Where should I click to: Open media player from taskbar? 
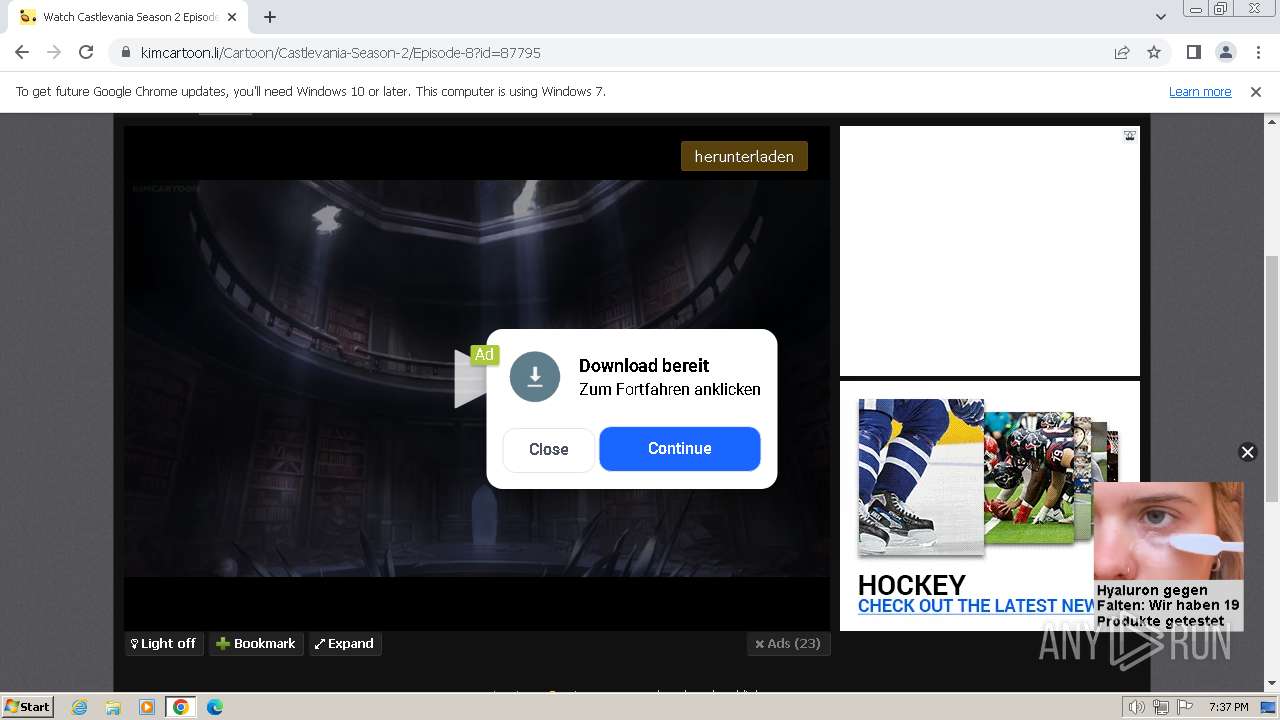pyautogui.click(x=147, y=707)
